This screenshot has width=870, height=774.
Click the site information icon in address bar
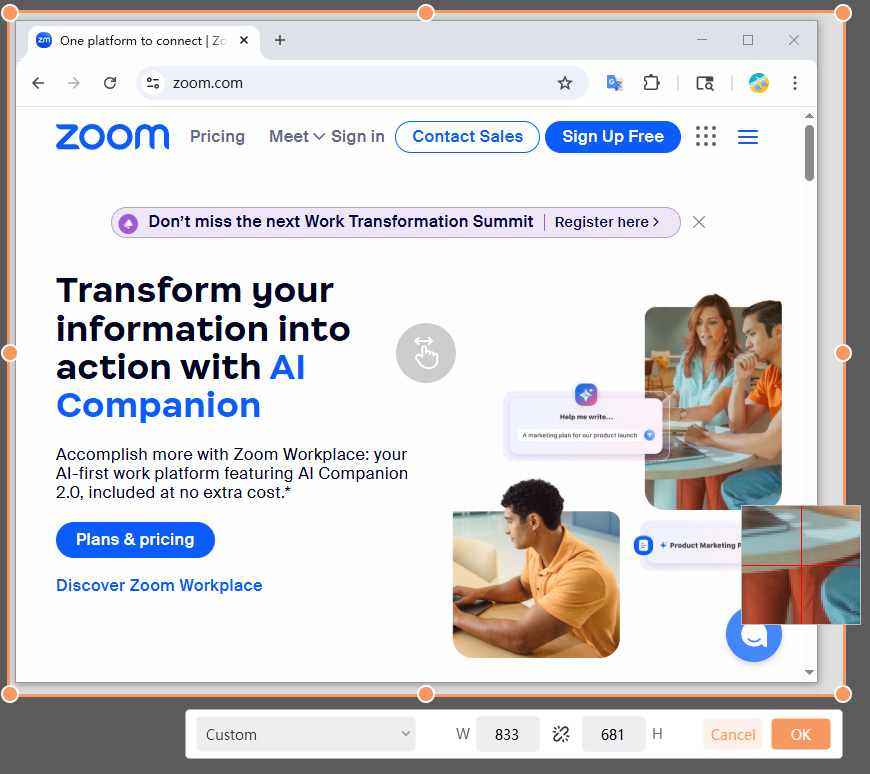coord(153,83)
